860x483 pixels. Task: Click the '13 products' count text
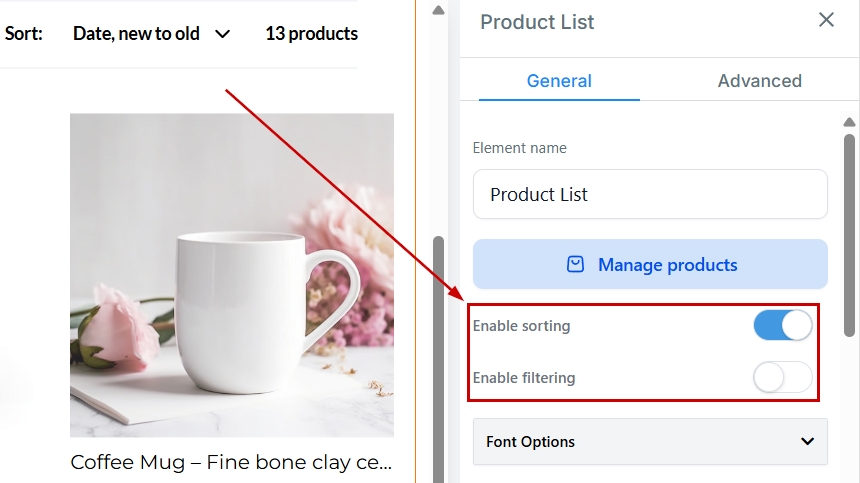point(311,34)
